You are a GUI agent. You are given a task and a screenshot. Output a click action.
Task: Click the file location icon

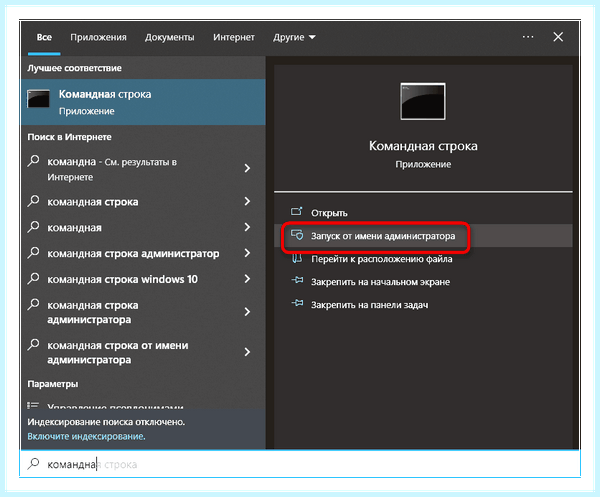coord(297,258)
